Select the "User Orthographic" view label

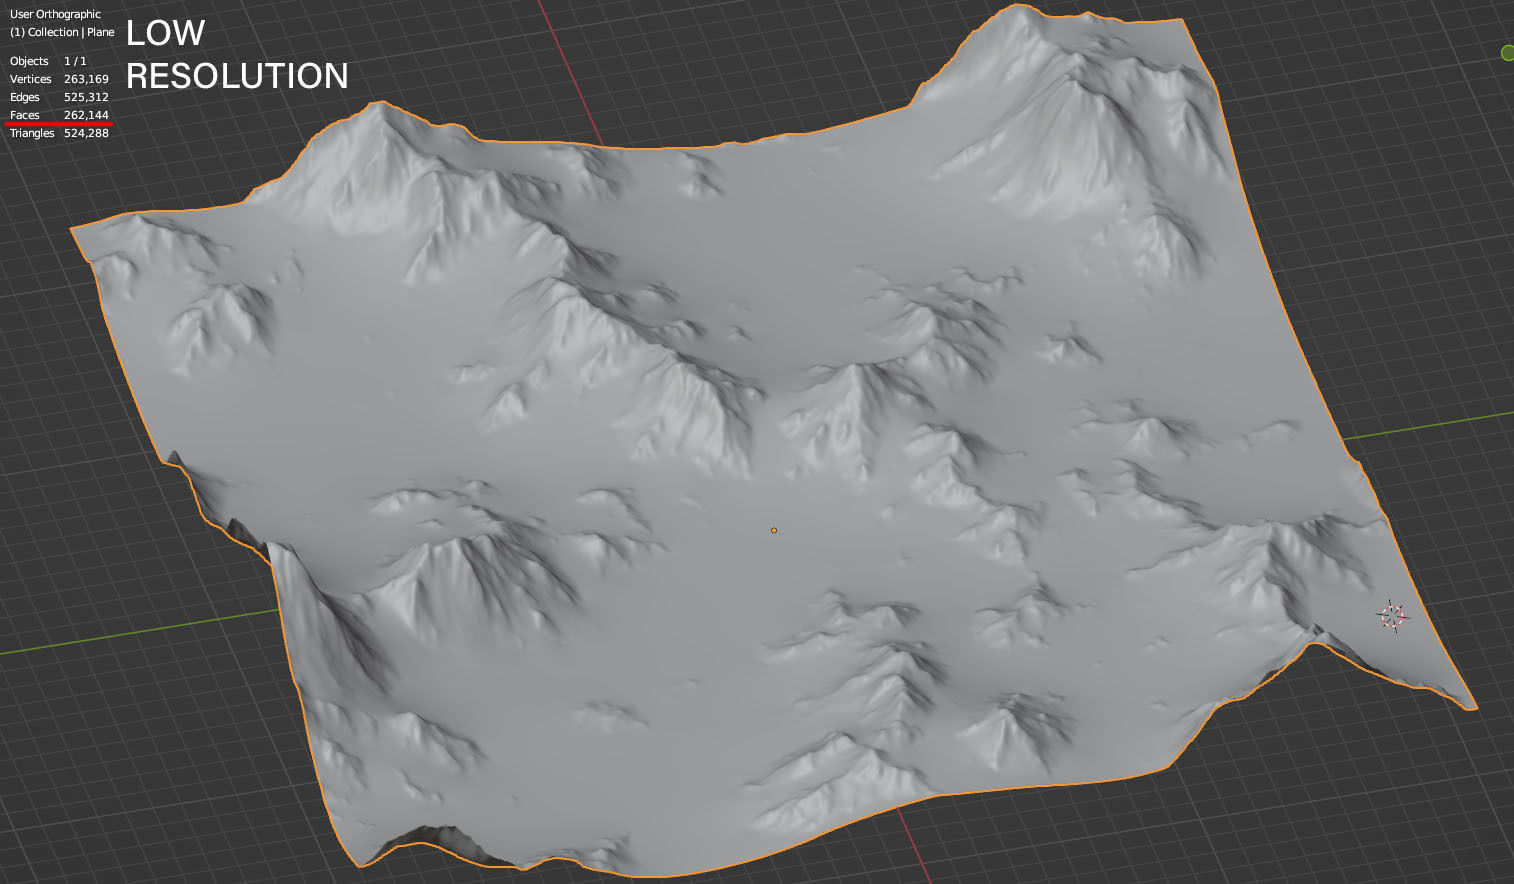click(55, 14)
